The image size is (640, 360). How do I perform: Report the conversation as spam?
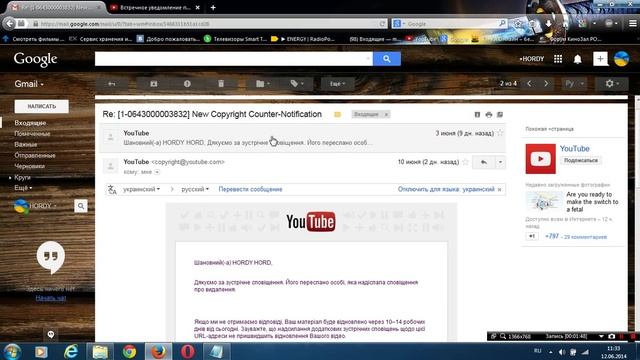(x=187, y=84)
